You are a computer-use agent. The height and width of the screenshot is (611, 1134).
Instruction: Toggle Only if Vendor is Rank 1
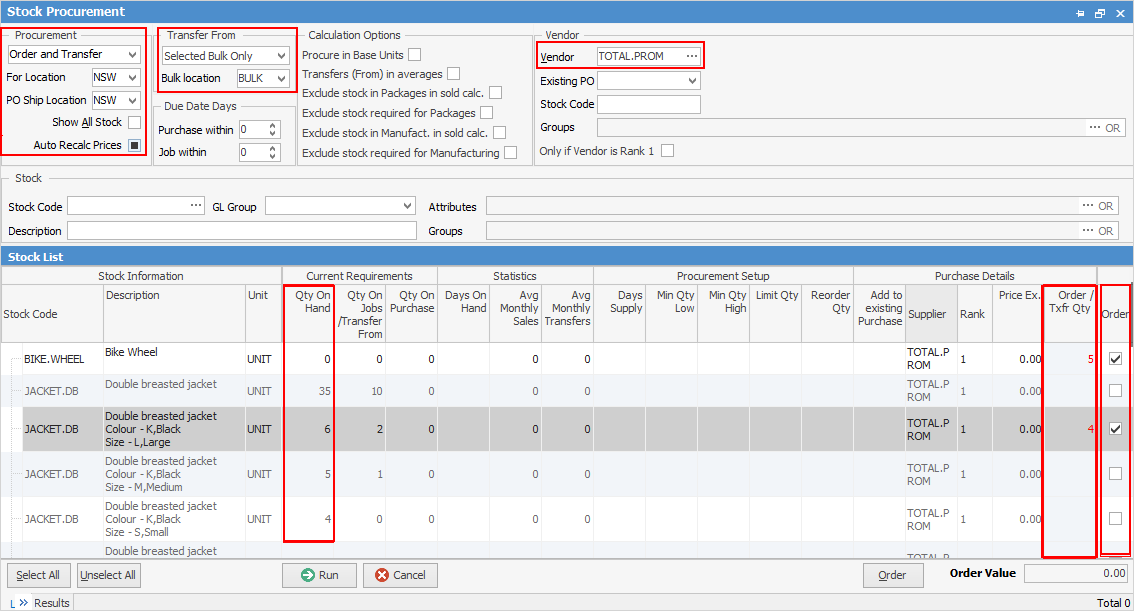click(667, 151)
